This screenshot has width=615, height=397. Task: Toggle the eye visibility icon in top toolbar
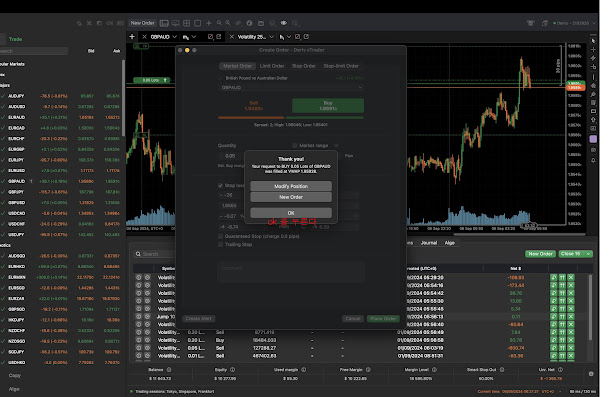pyautogui.click(x=284, y=23)
